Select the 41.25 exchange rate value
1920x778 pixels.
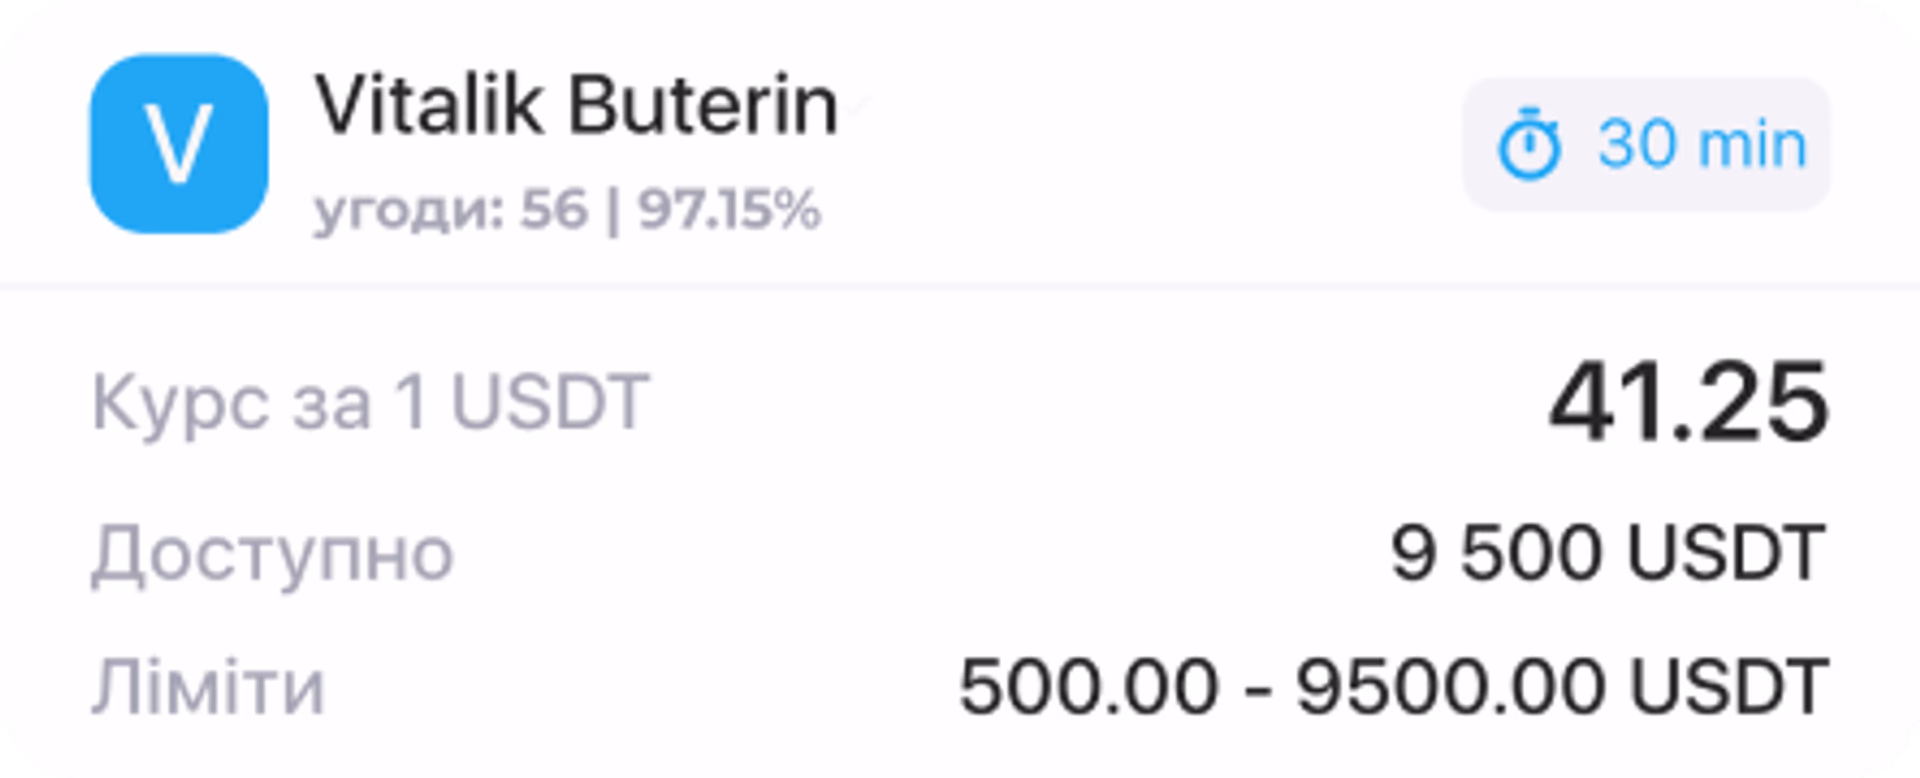point(1689,402)
